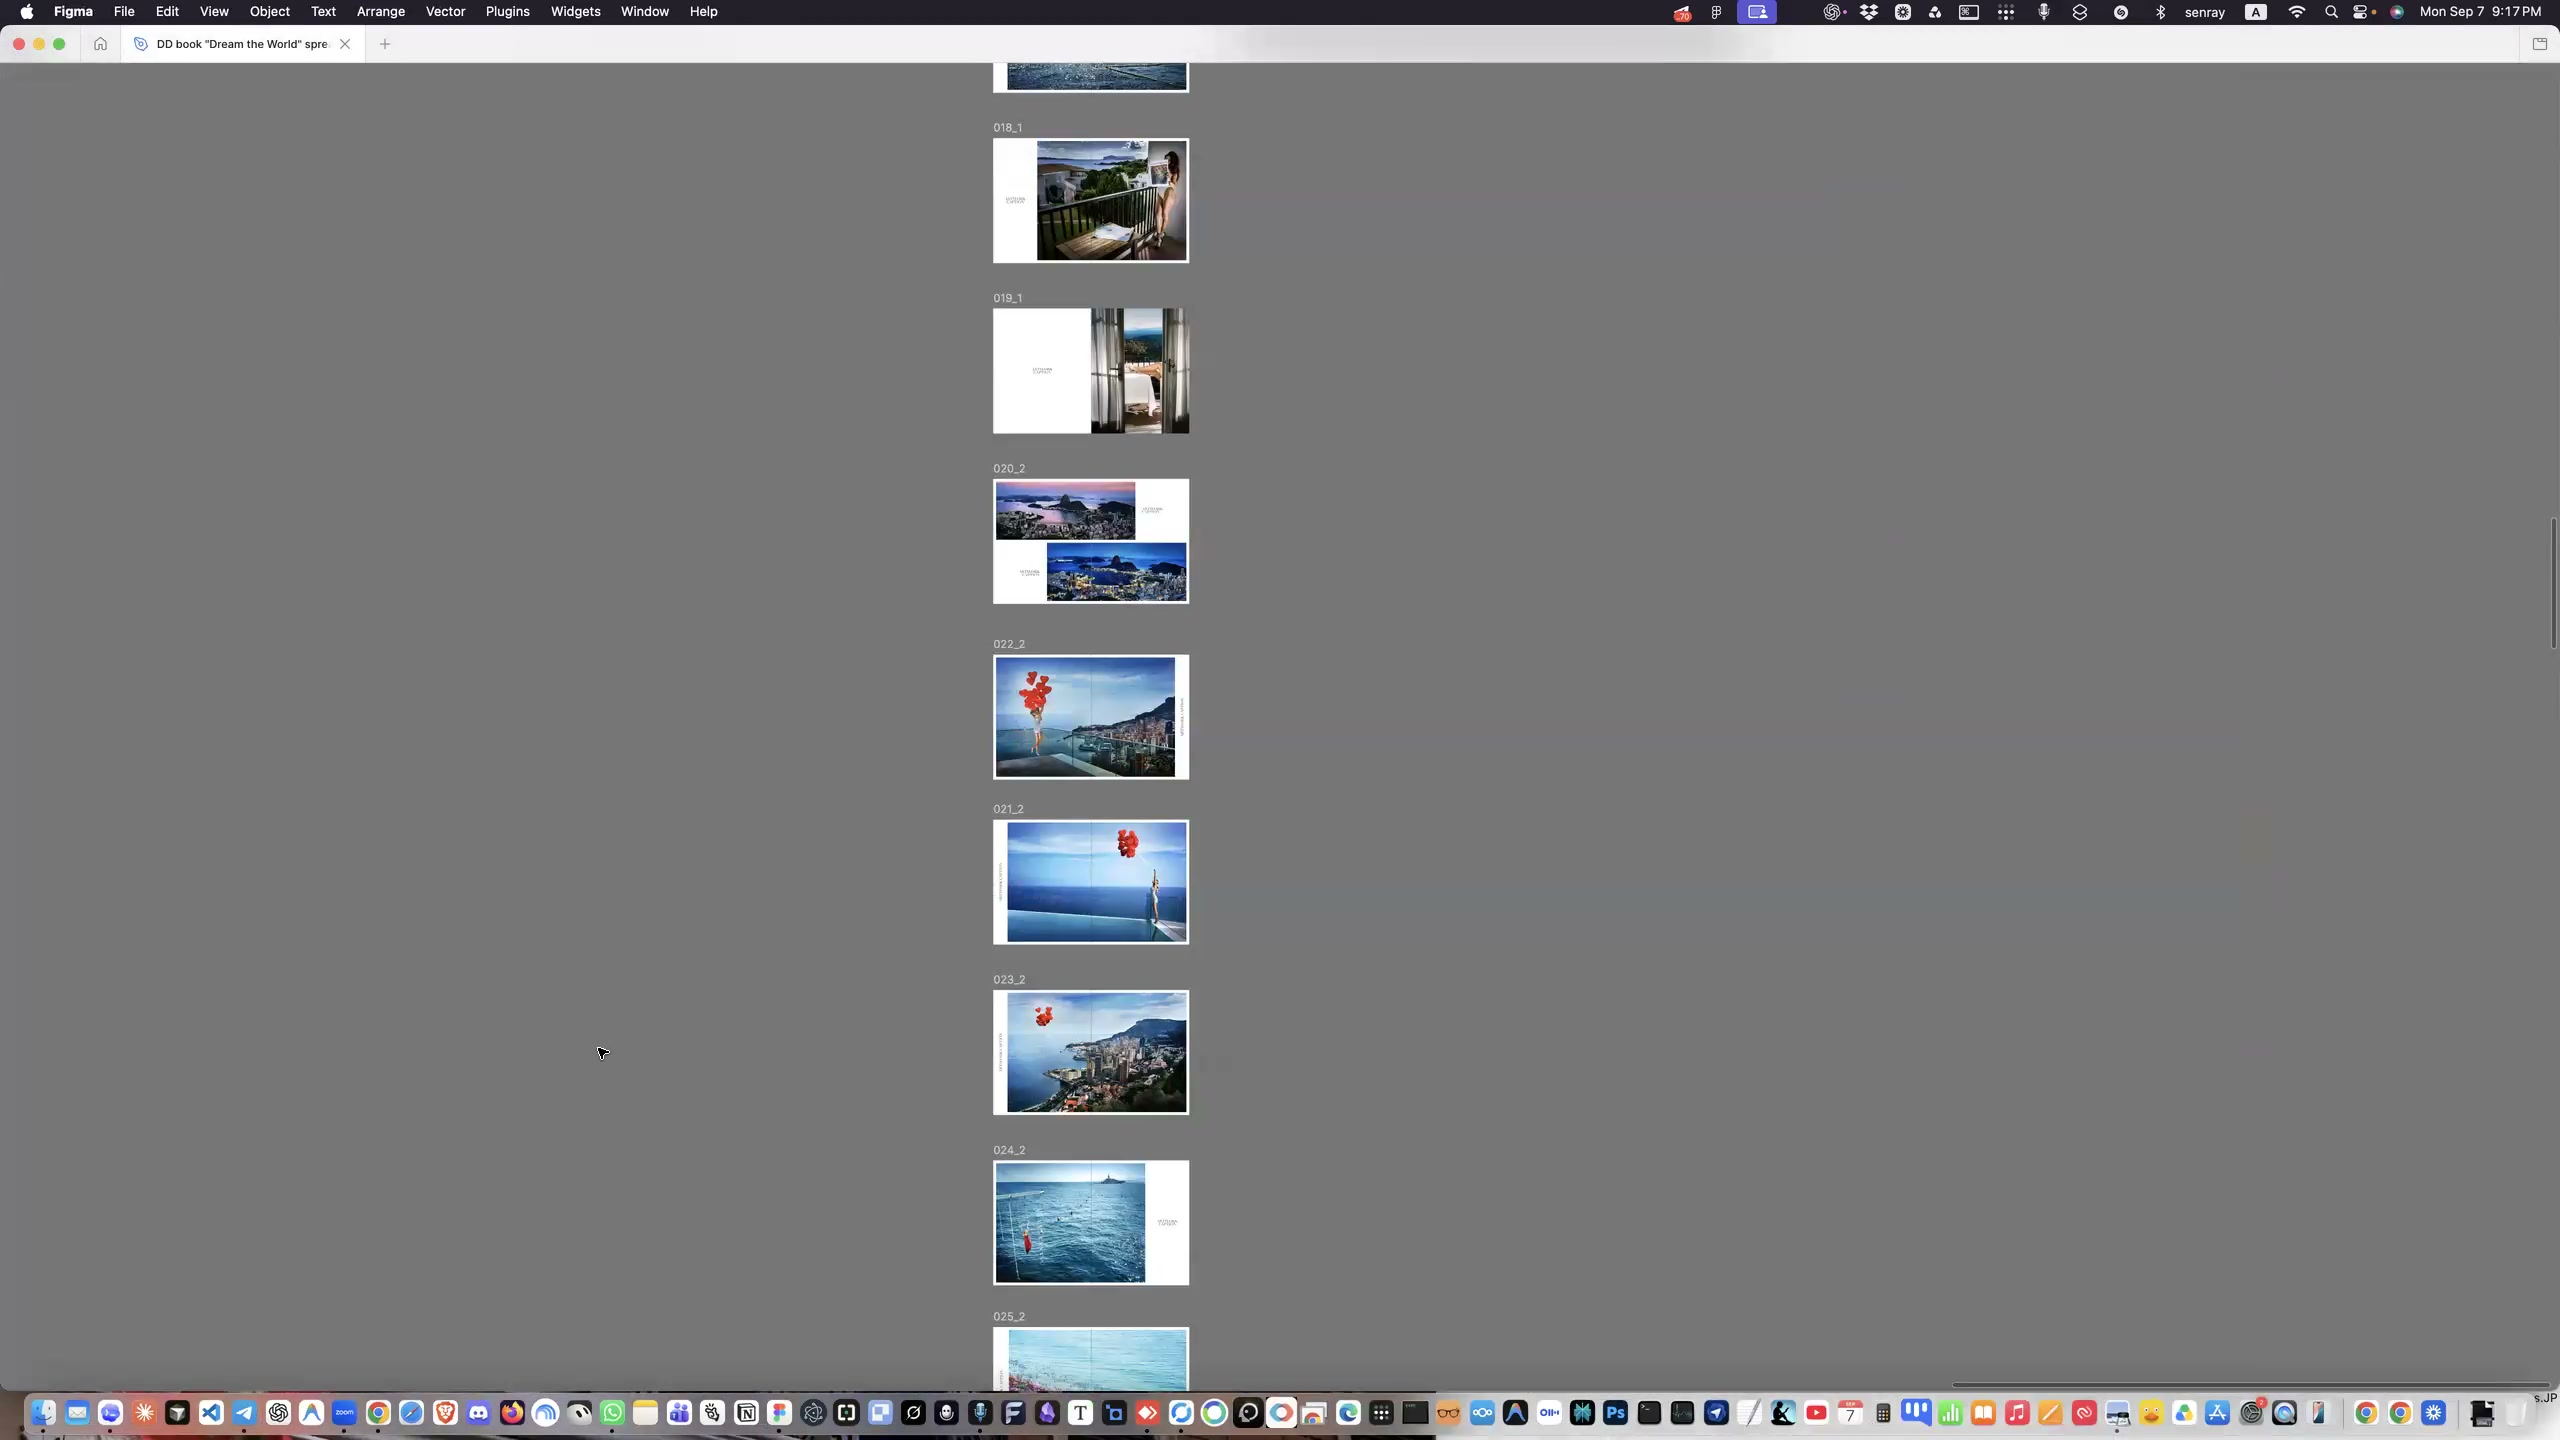Open the Figma application menu
Image resolution: width=2560 pixels, height=1440 pixels.
pyautogui.click(x=73, y=12)
